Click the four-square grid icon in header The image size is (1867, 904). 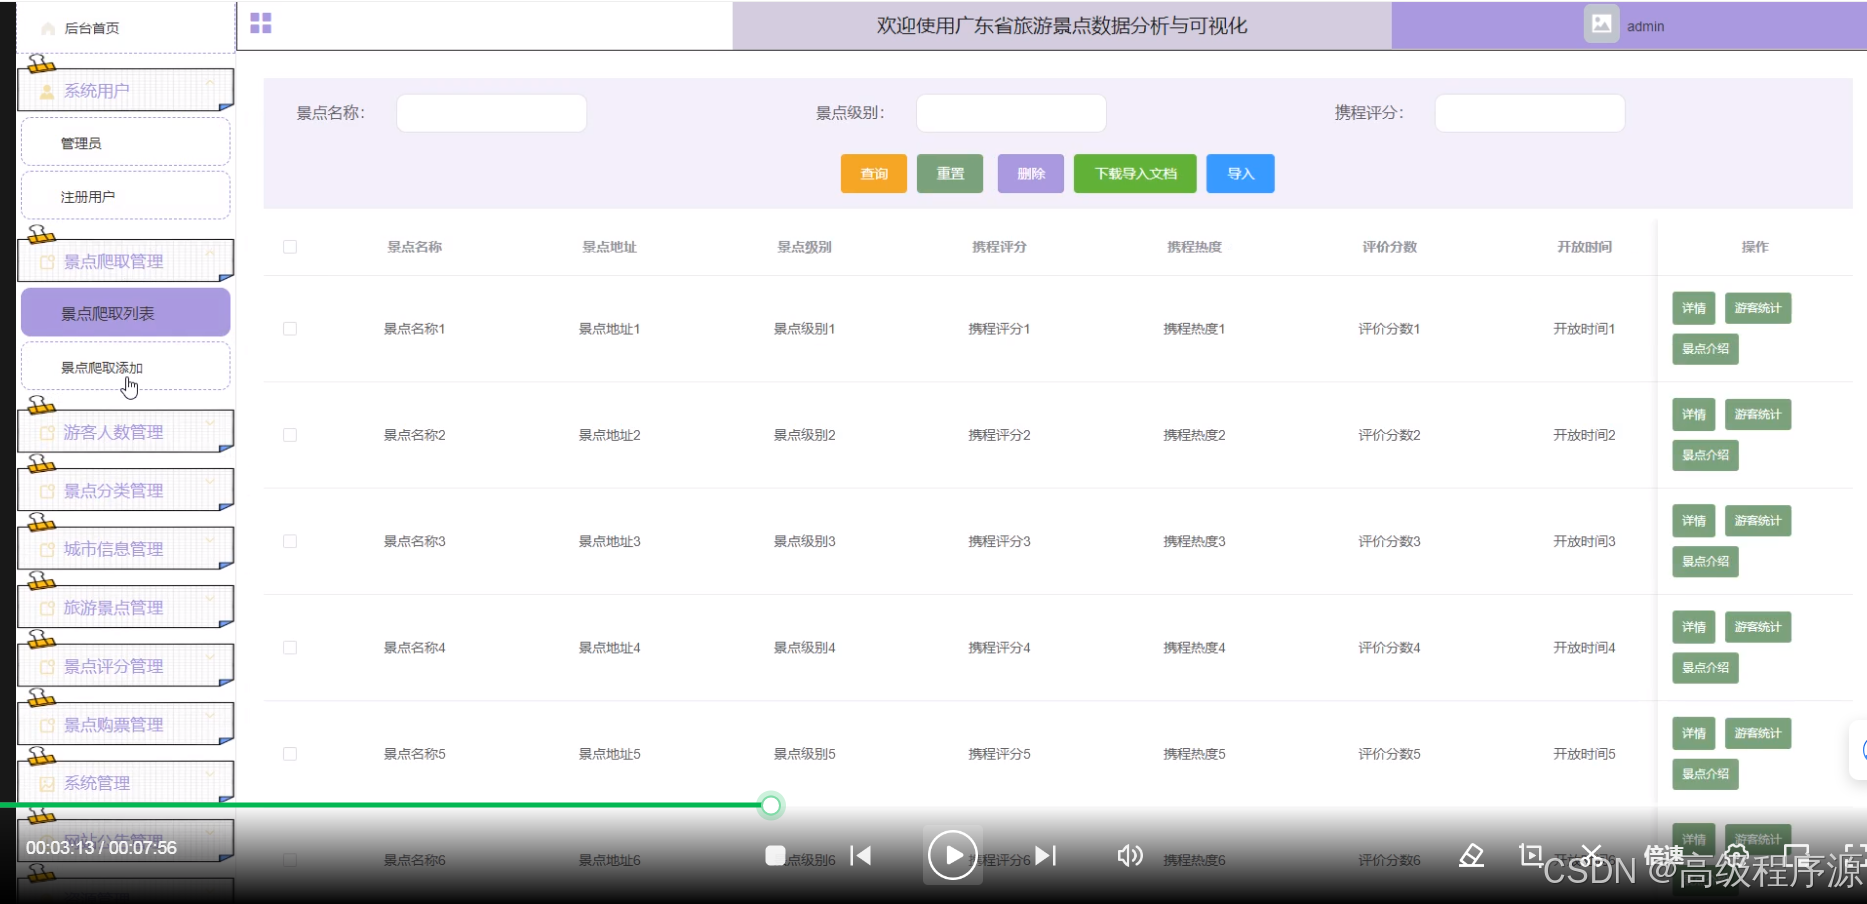pos(261,23)
